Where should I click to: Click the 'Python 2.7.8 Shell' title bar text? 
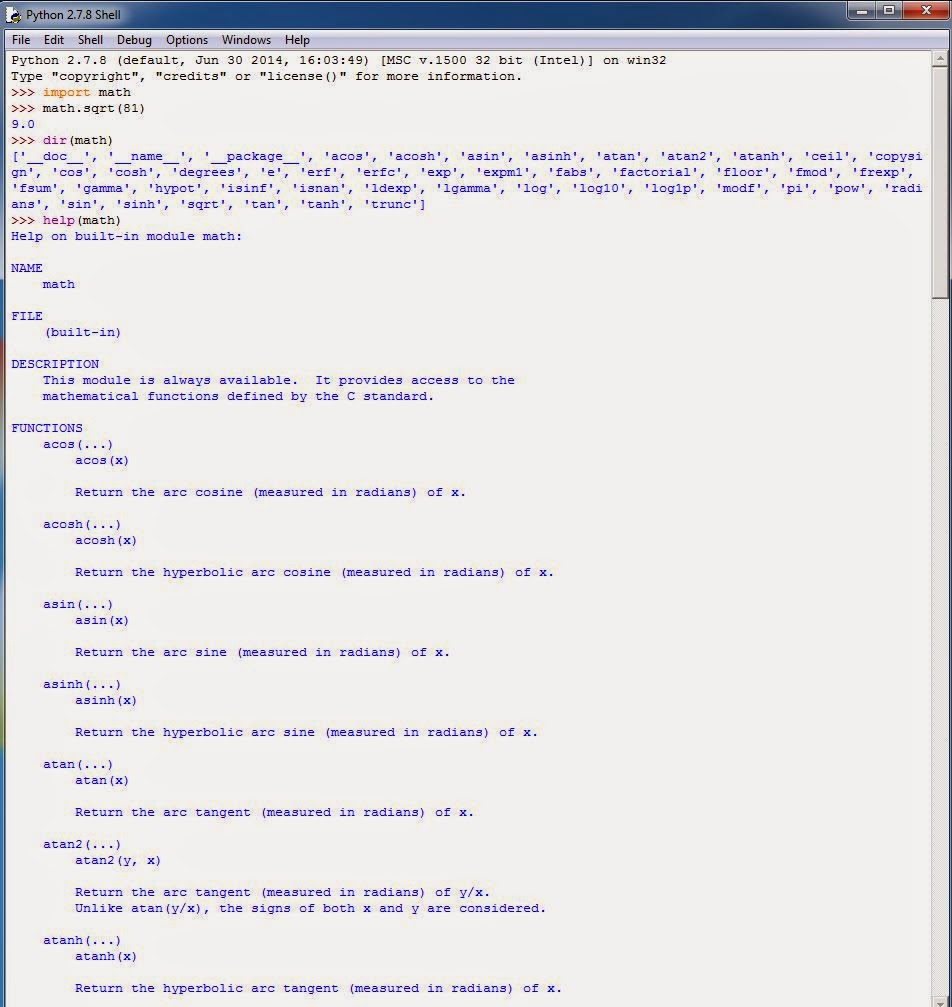[x=75, y=14]
